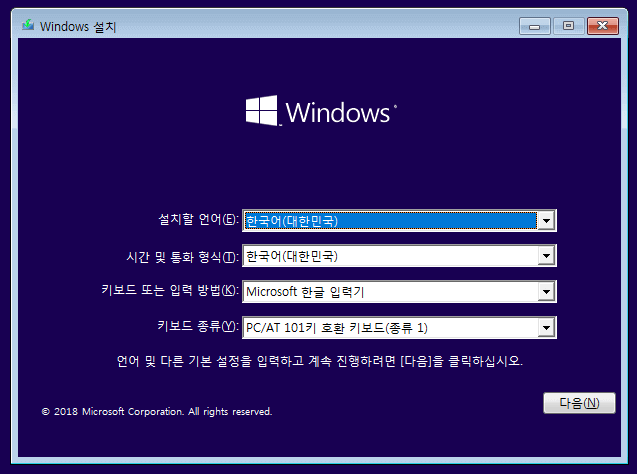
Task: Click the Microsoft Corporation copyright text
Action: click(x=157, y=411)
